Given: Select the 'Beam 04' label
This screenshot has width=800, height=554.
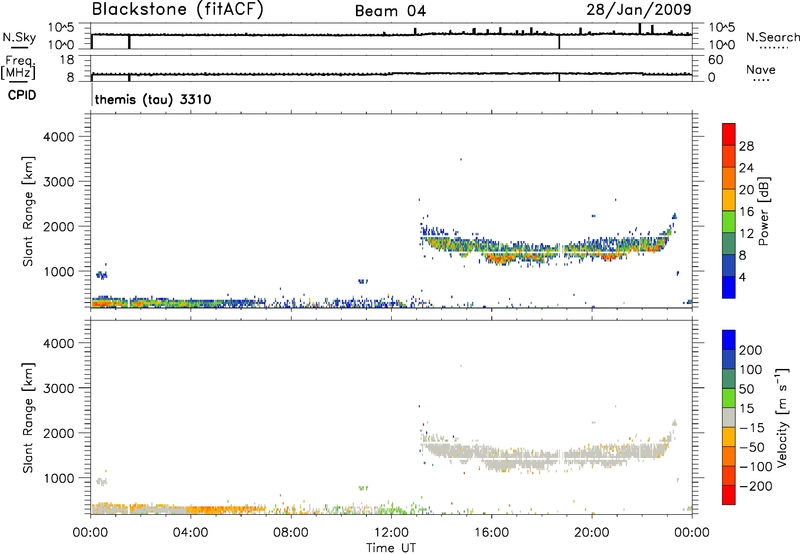Looking at the screenshot, I should [390, 11].
